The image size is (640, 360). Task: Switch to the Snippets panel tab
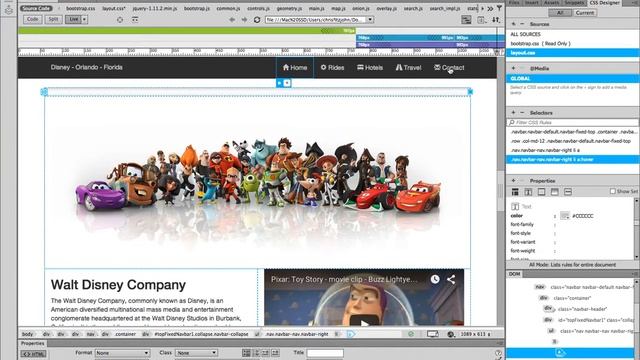(x=574, y=2)
